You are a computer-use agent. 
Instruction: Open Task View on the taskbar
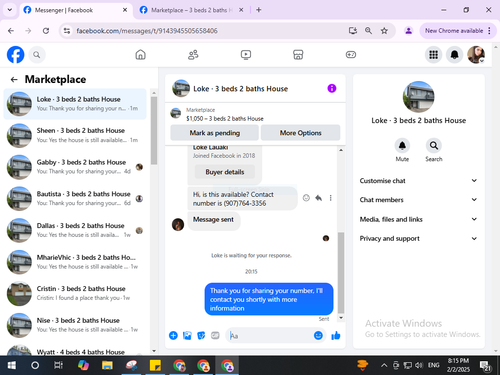coord(58,365)
